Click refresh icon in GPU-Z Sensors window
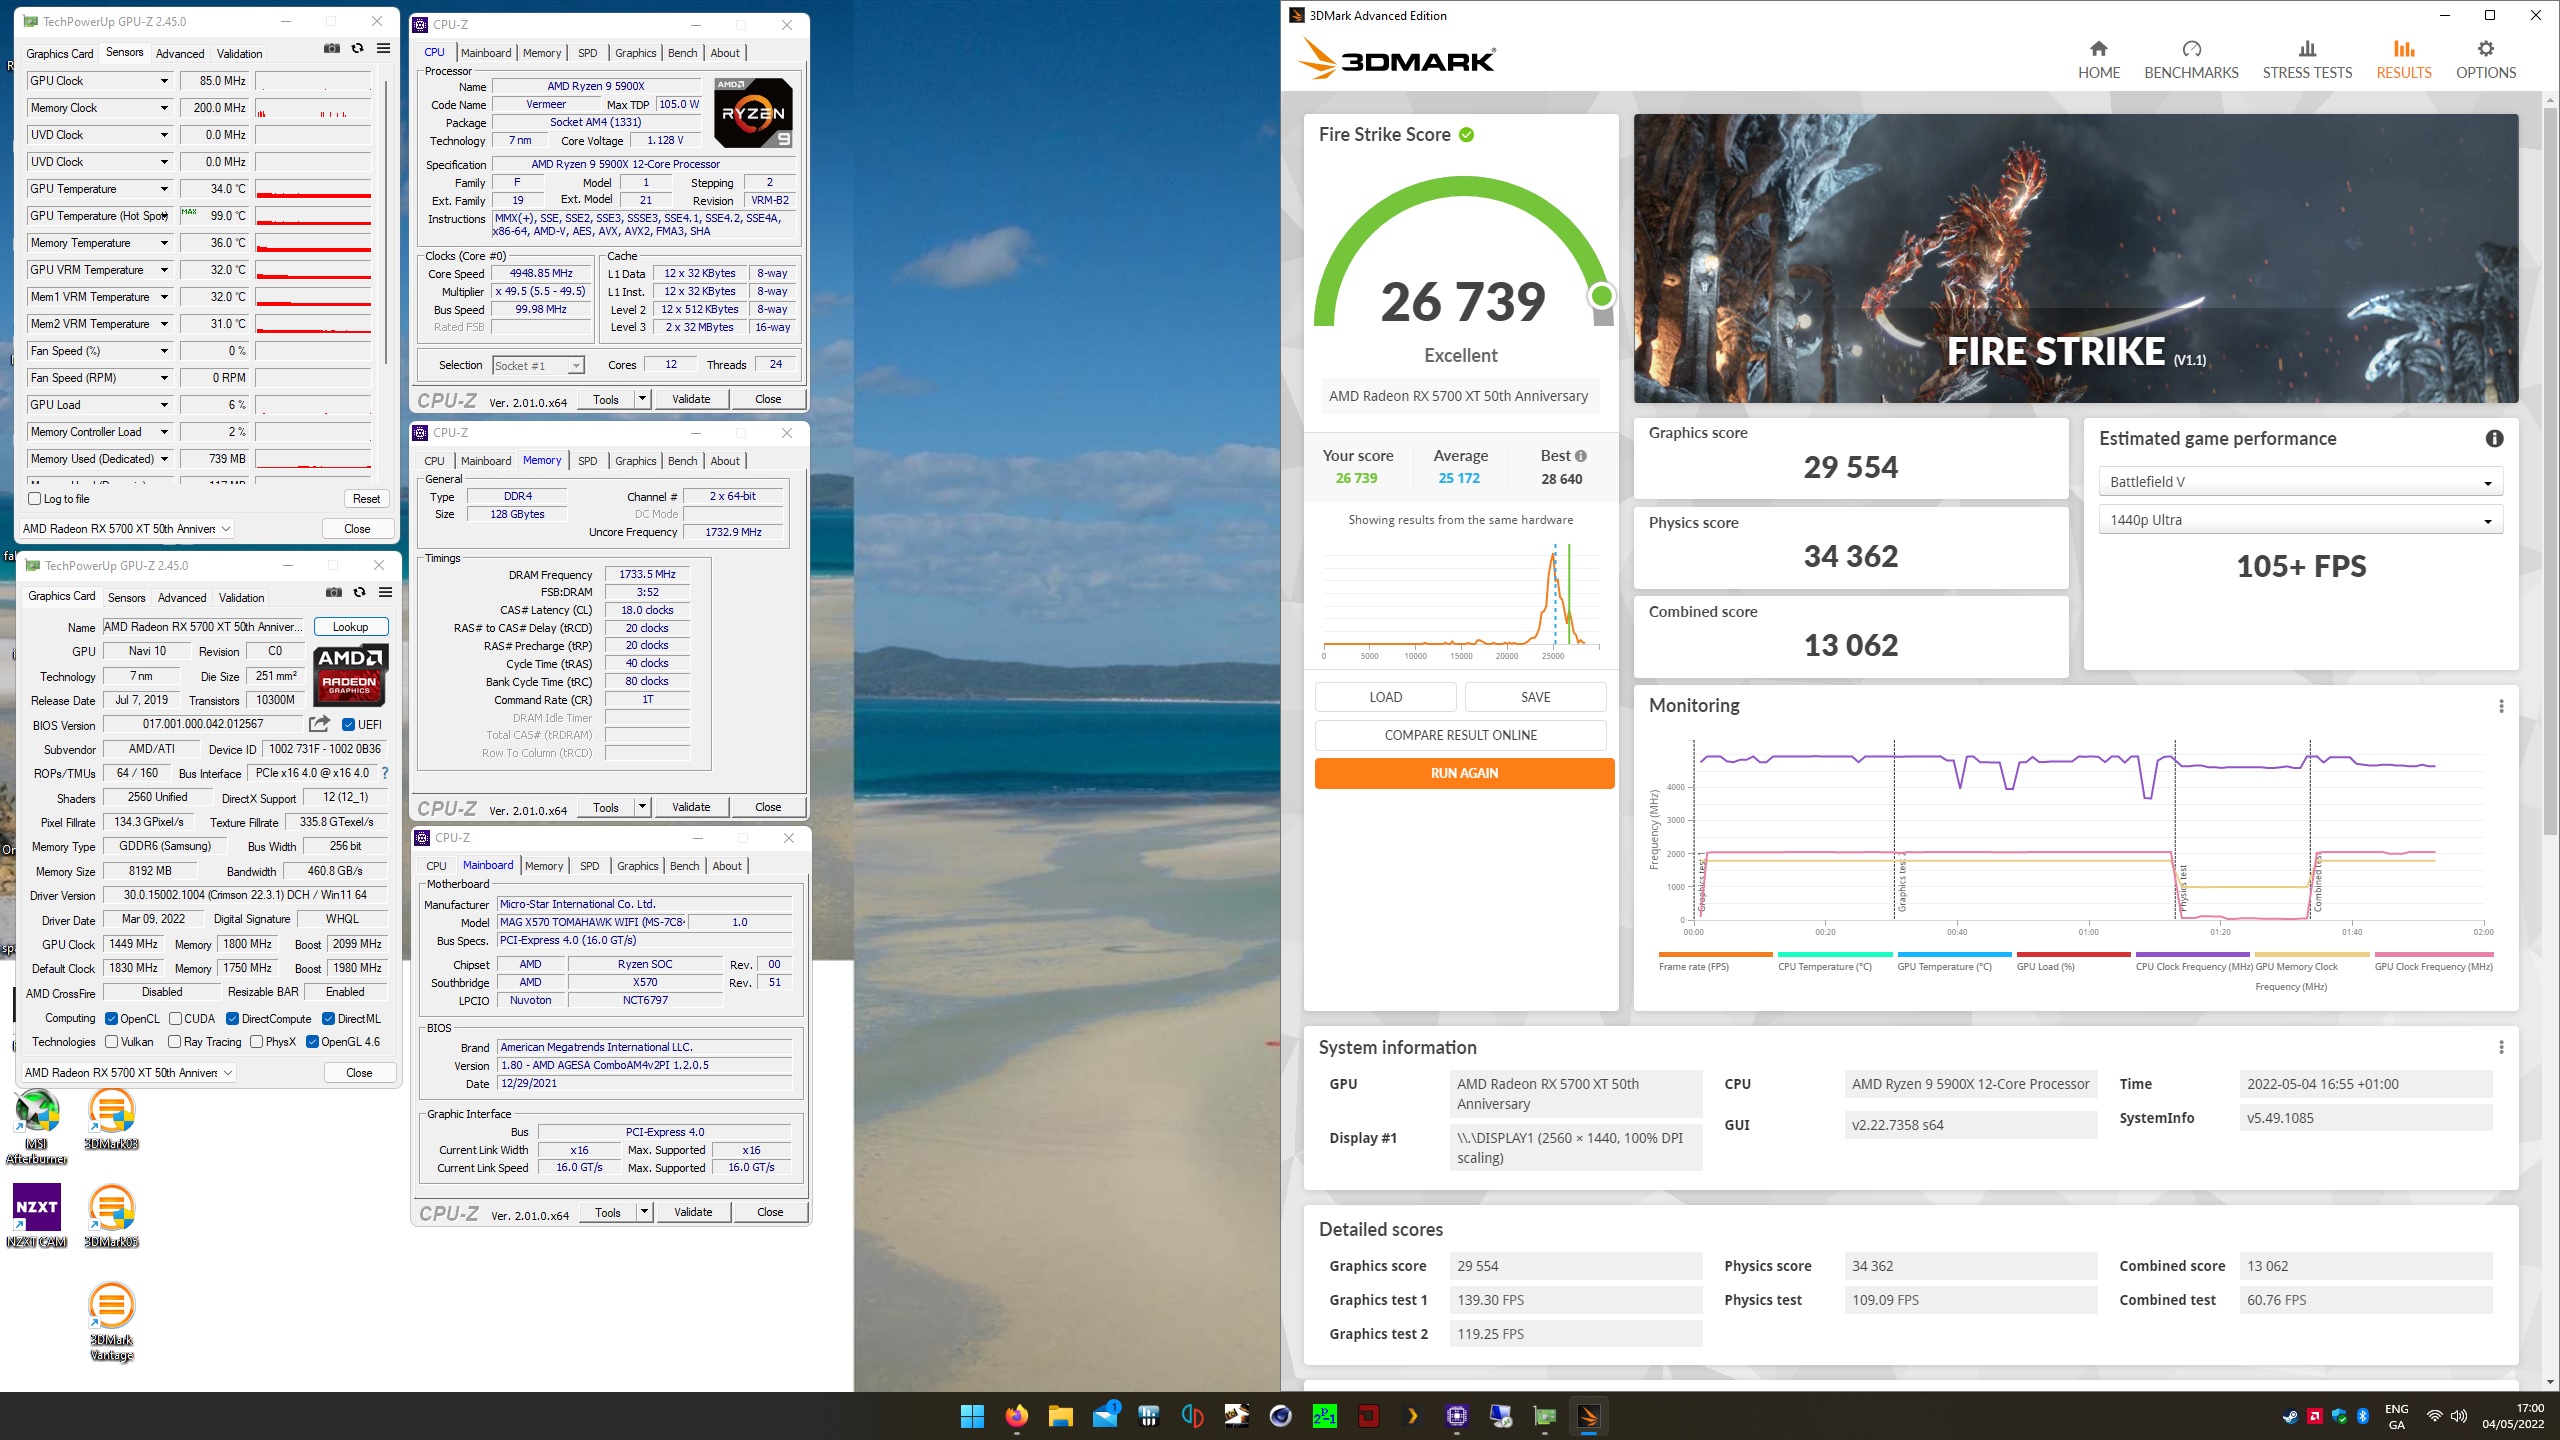This screenshot has width=2560, height=1440. point(357,48)
